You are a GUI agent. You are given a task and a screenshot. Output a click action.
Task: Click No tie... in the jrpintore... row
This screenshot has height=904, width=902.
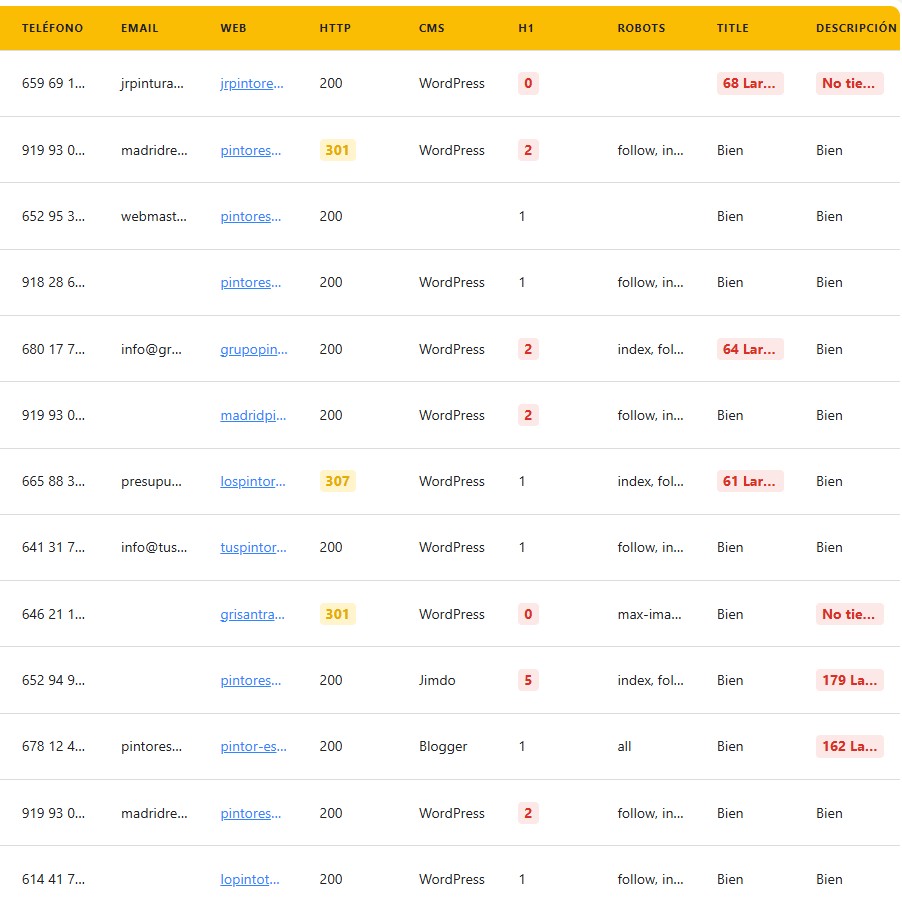pos(850,84)
